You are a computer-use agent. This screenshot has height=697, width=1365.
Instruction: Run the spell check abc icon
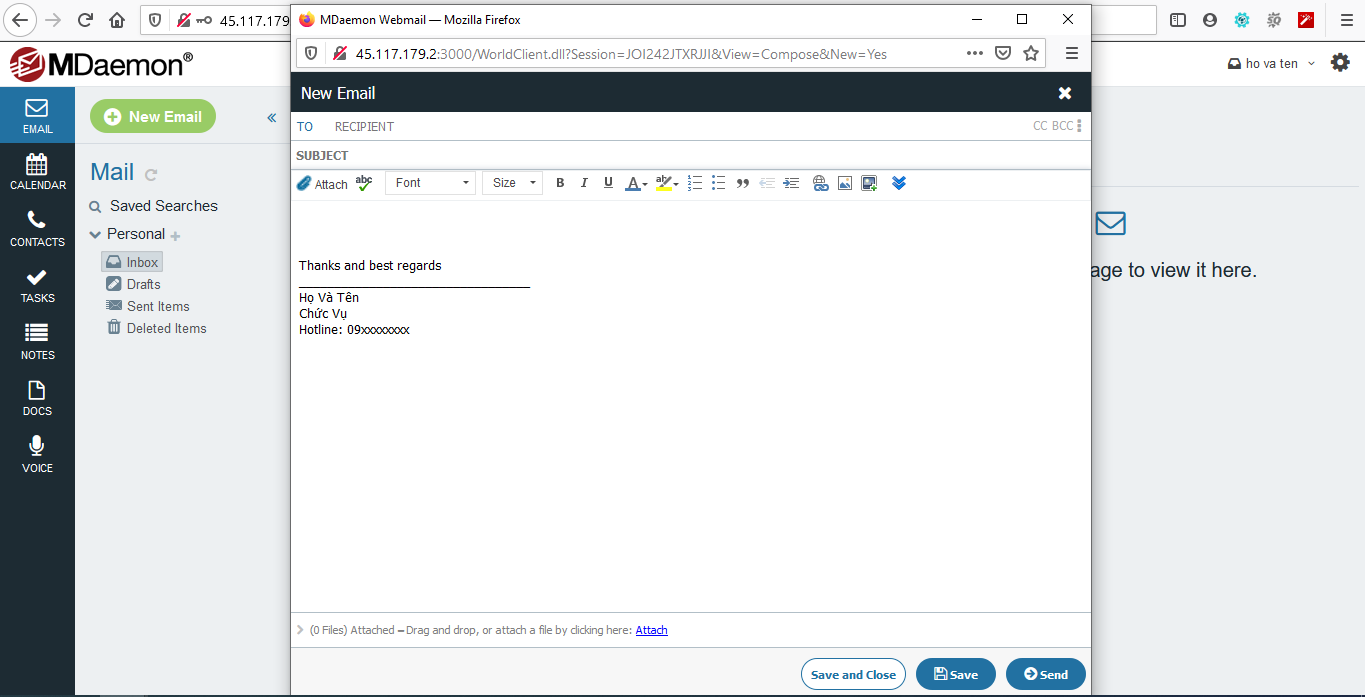coord(364,183)
